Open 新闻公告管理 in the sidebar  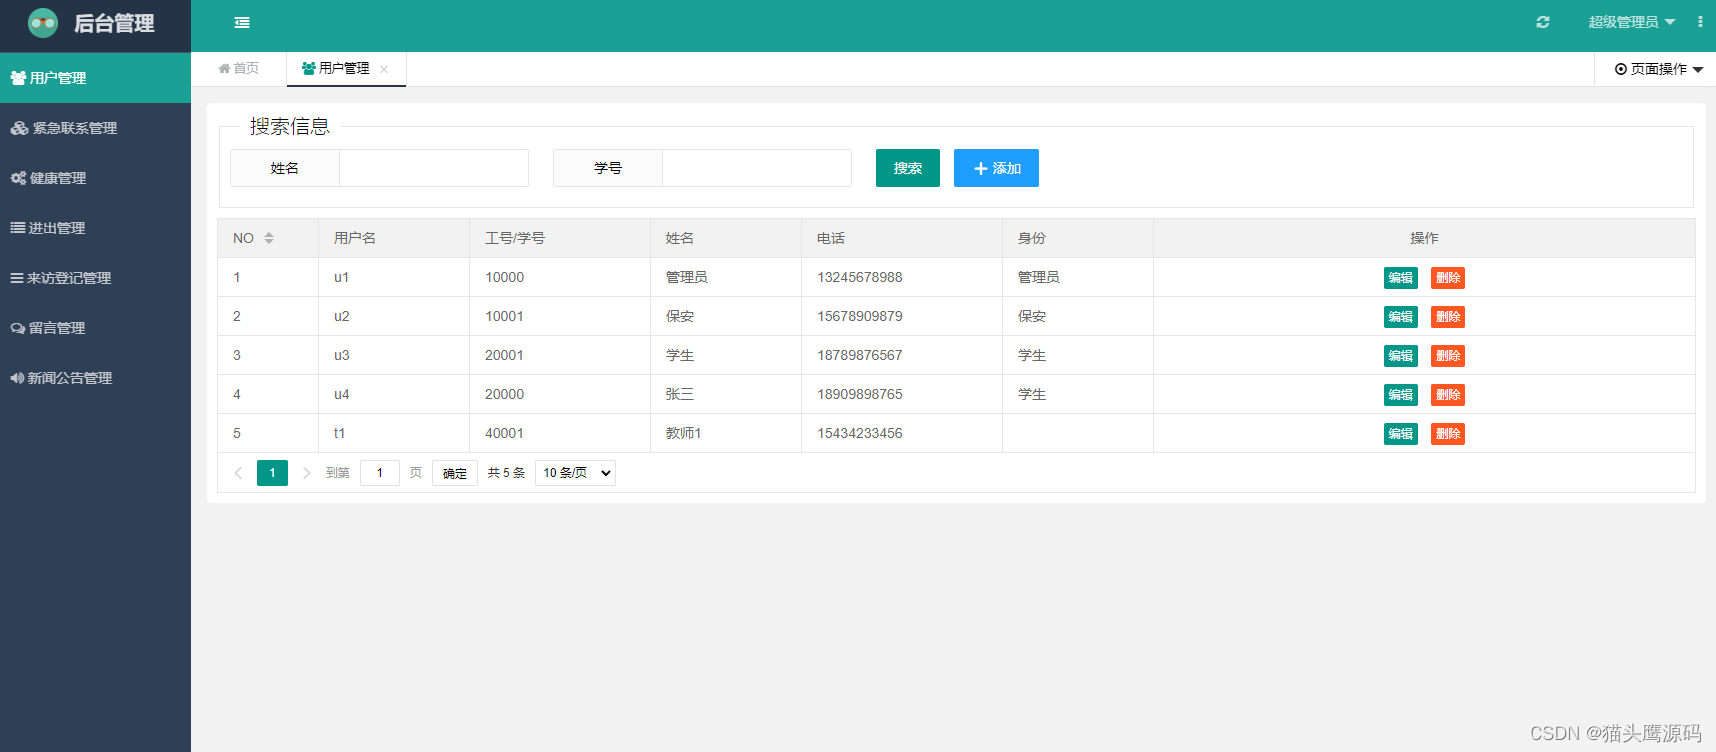[95, 378]
